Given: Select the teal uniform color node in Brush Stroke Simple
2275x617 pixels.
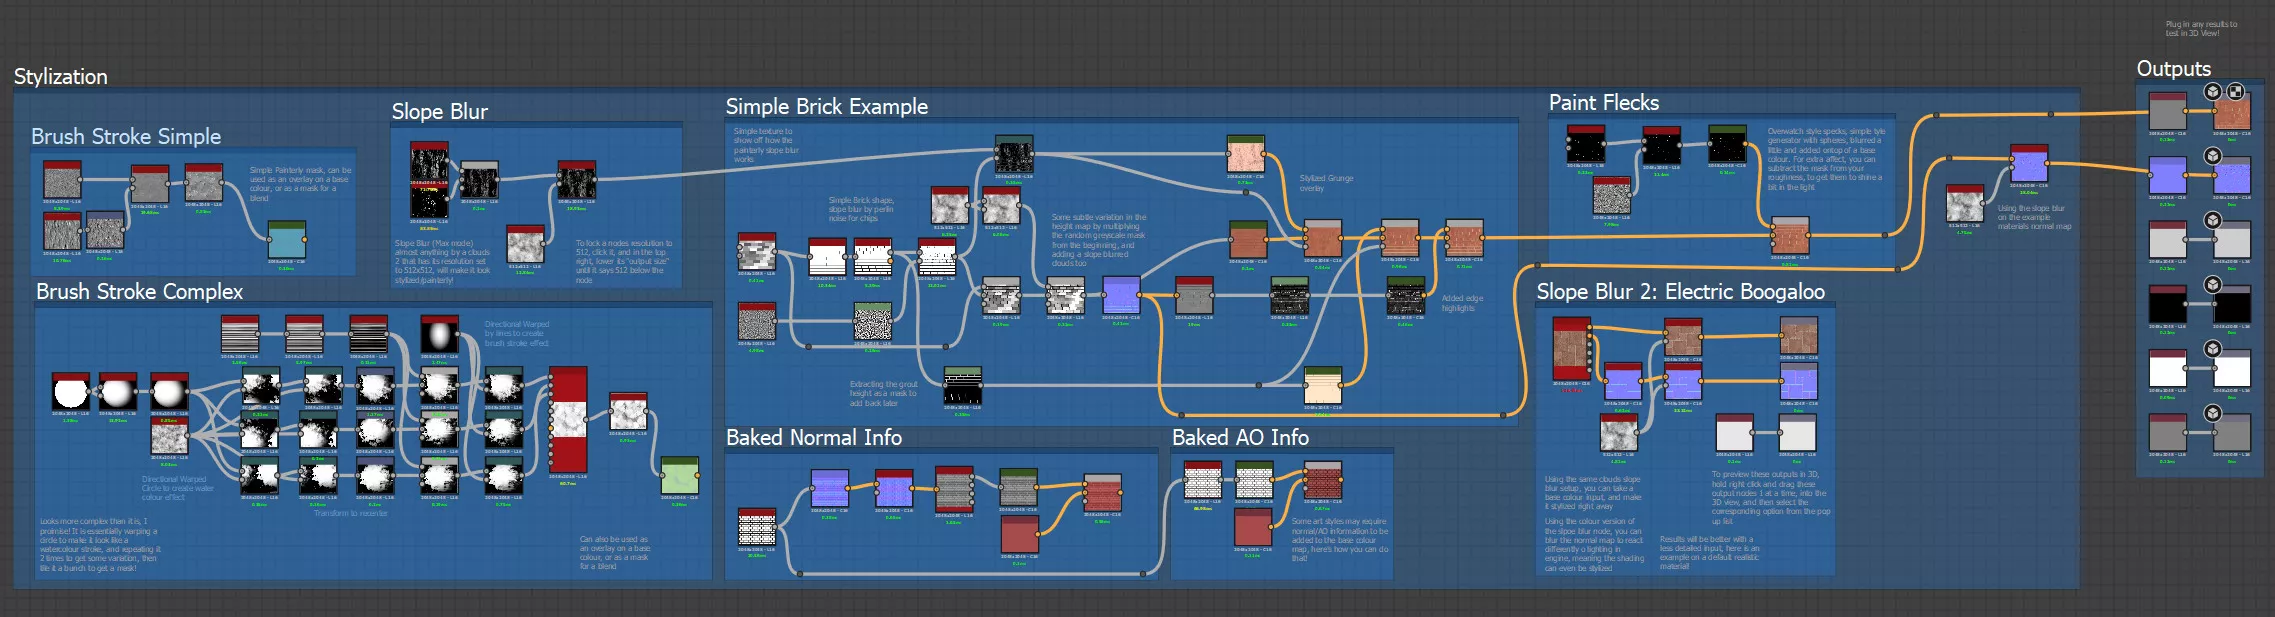Looking at the screenshot, I should click(x=286, y=242).
